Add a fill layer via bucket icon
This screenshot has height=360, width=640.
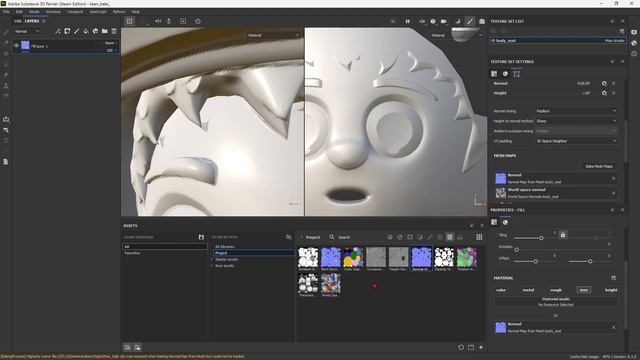(86, 31)
